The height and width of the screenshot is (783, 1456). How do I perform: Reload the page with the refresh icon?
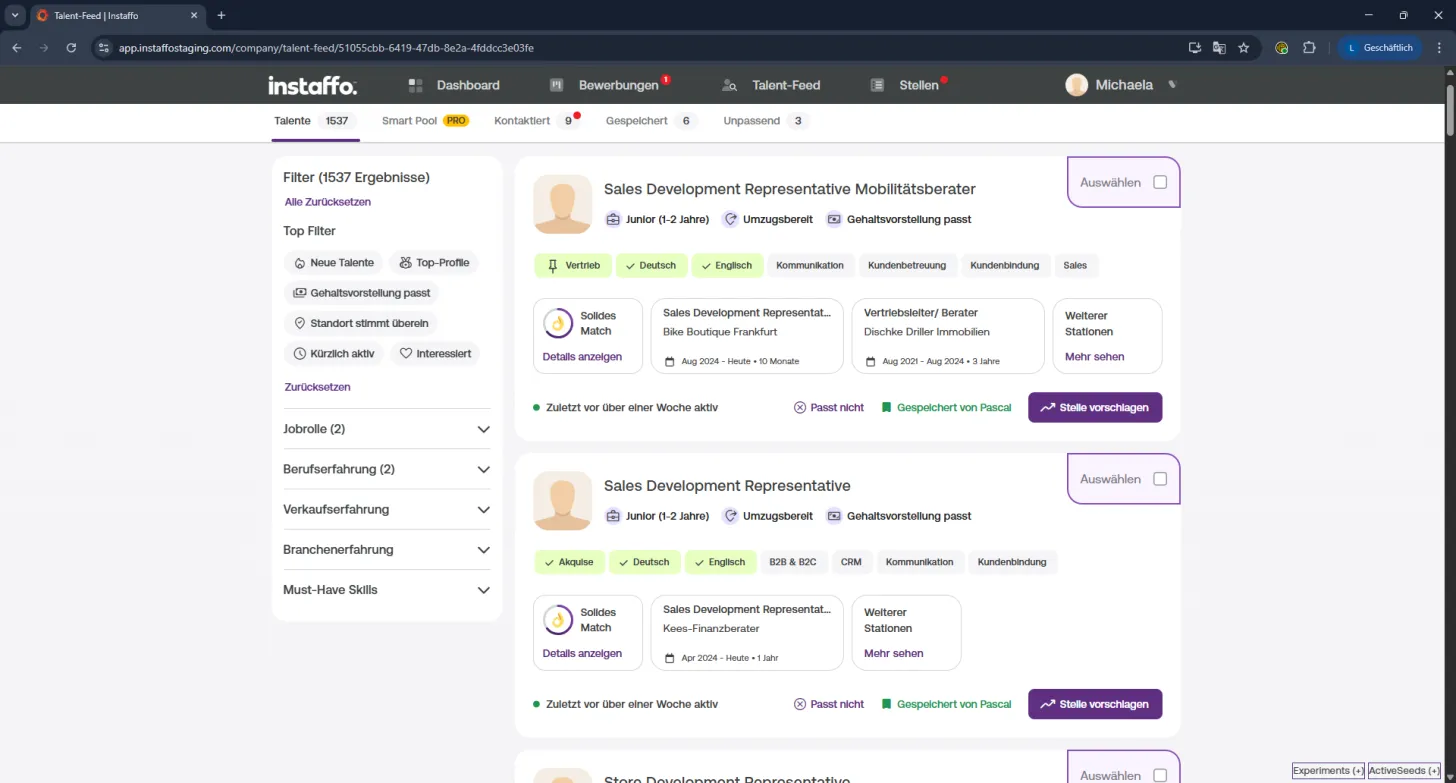click(x=71, y=47)
